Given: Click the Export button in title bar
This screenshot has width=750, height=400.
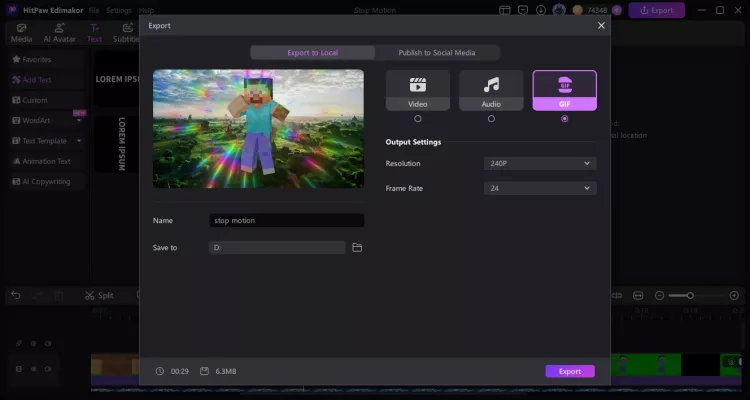Looking at the screenshot, I should [656, 10].
